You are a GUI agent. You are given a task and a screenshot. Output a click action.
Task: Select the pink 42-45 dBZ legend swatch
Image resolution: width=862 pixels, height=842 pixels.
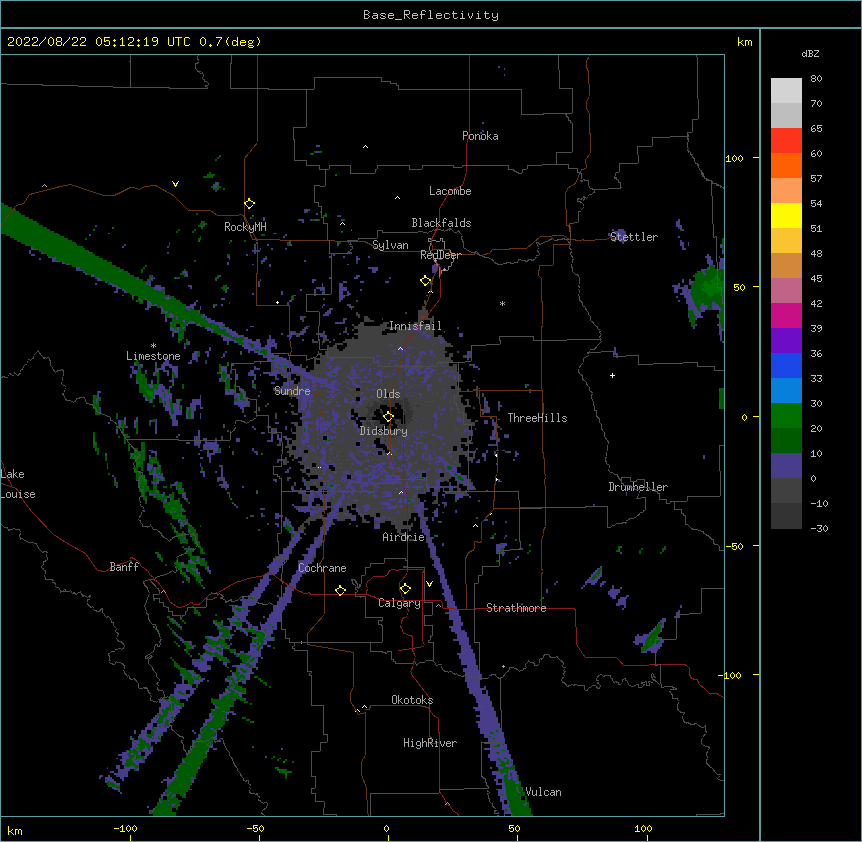786,291
